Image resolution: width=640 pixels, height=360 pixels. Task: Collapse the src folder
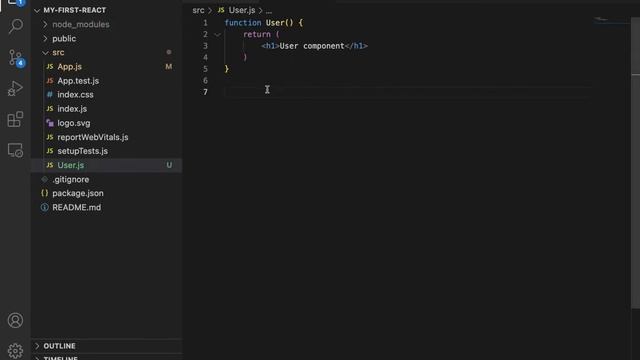click(45, 53)
